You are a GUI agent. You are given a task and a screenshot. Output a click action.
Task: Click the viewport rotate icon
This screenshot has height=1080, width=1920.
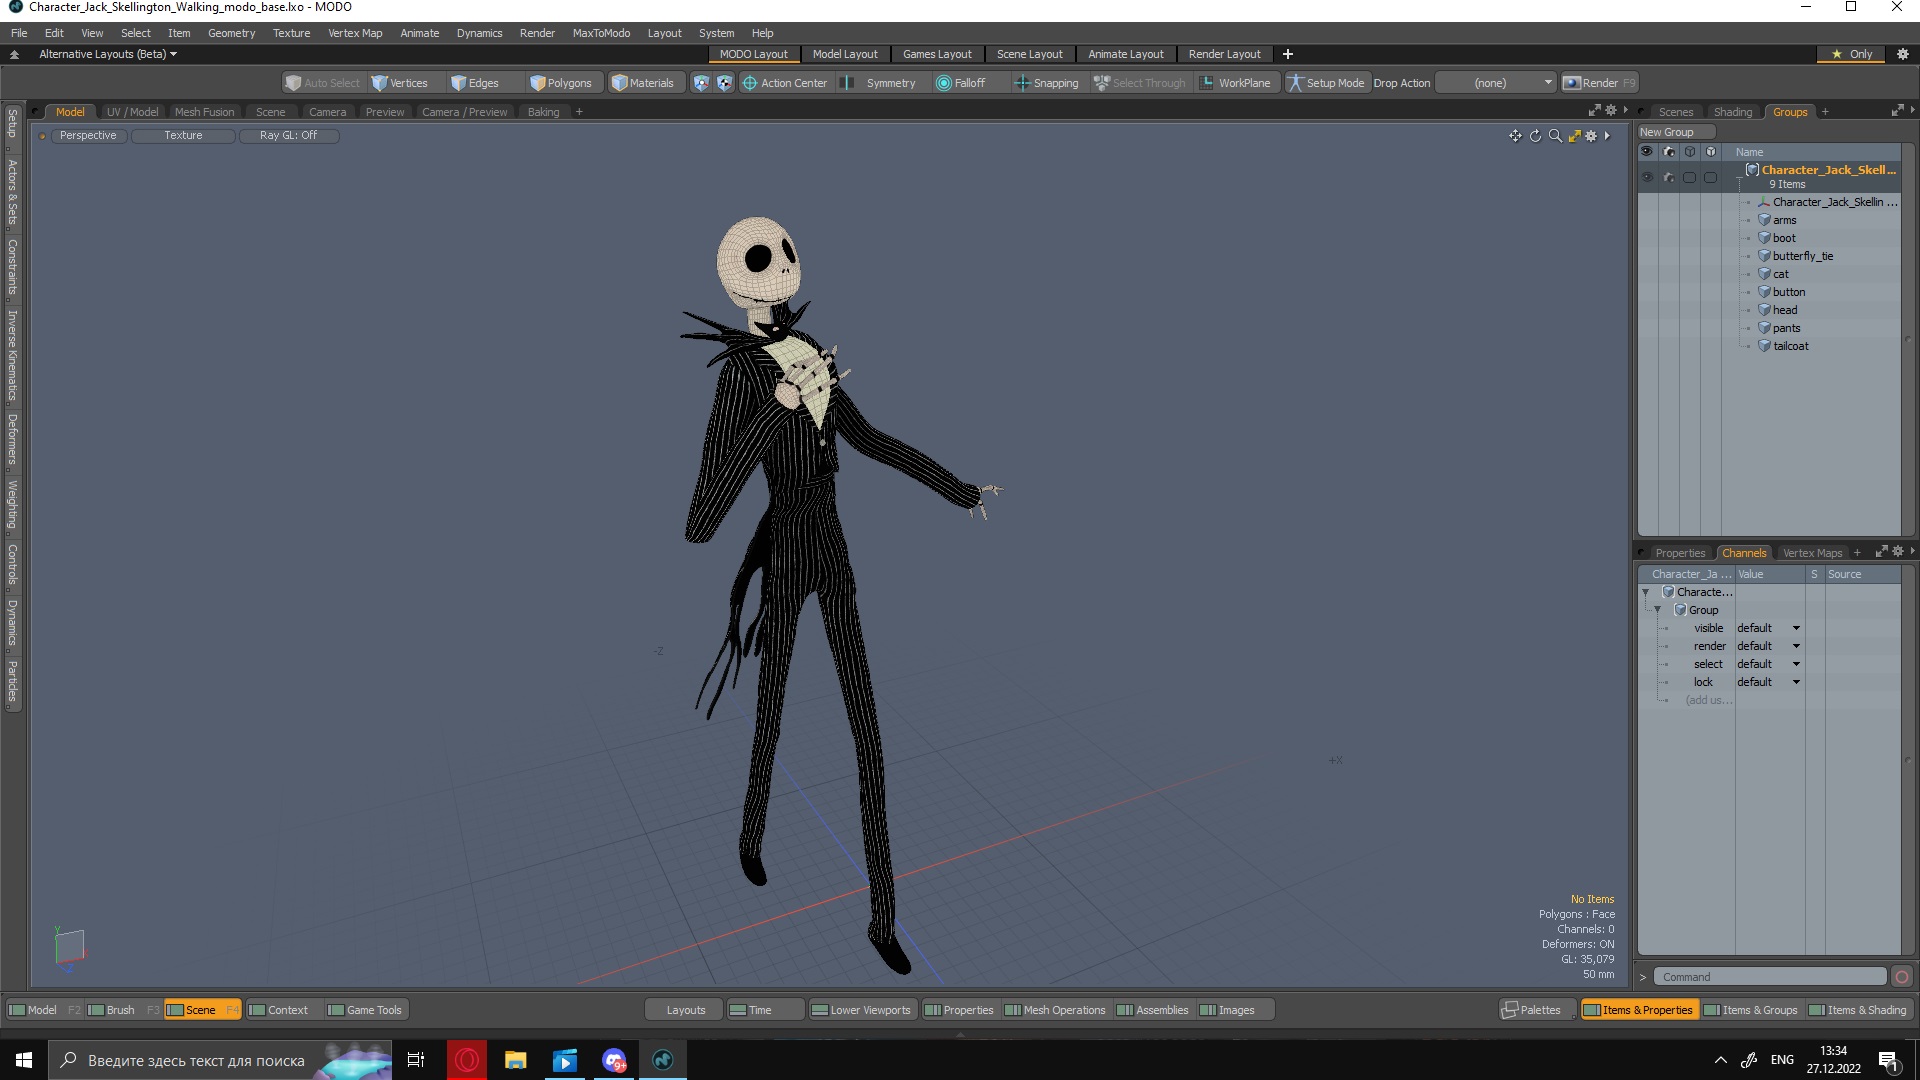(x=1535, y=136)
